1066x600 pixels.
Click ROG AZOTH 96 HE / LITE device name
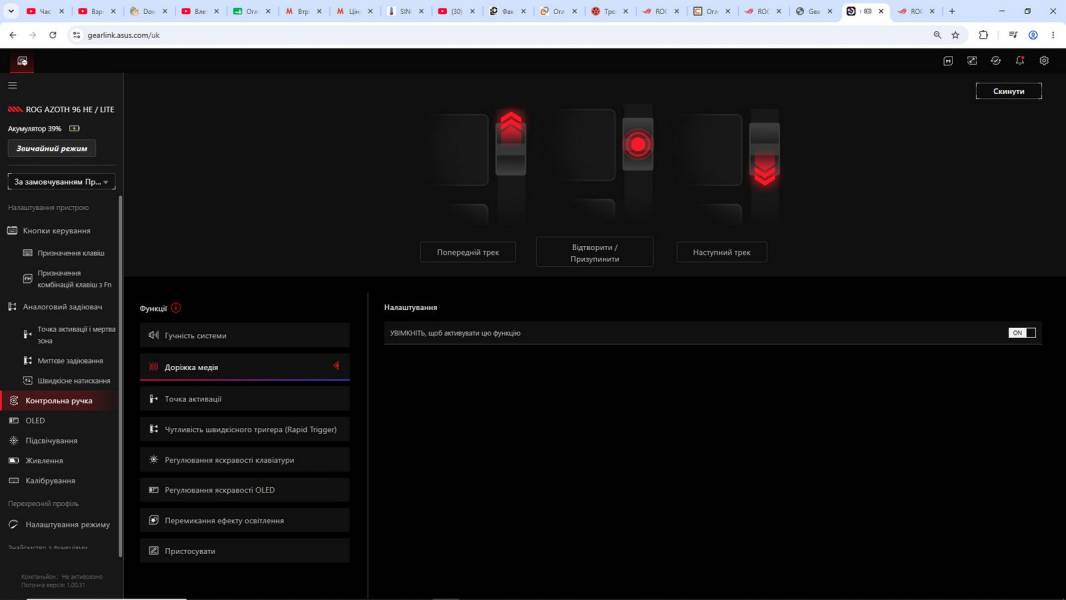70,109
